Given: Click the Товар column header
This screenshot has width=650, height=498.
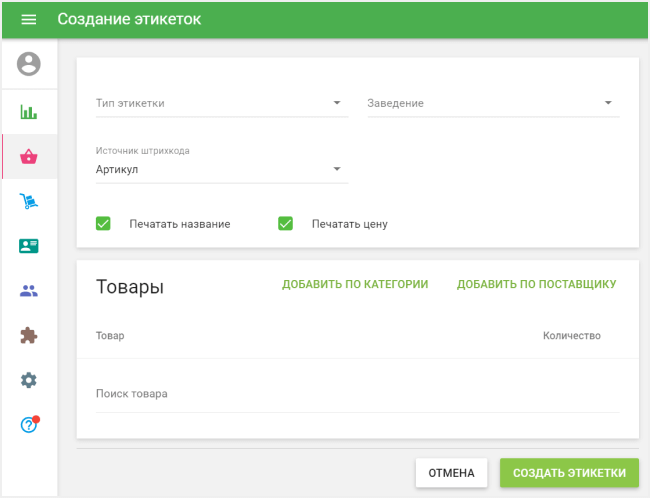Looking at the screenshot, I should pos(110,335).
